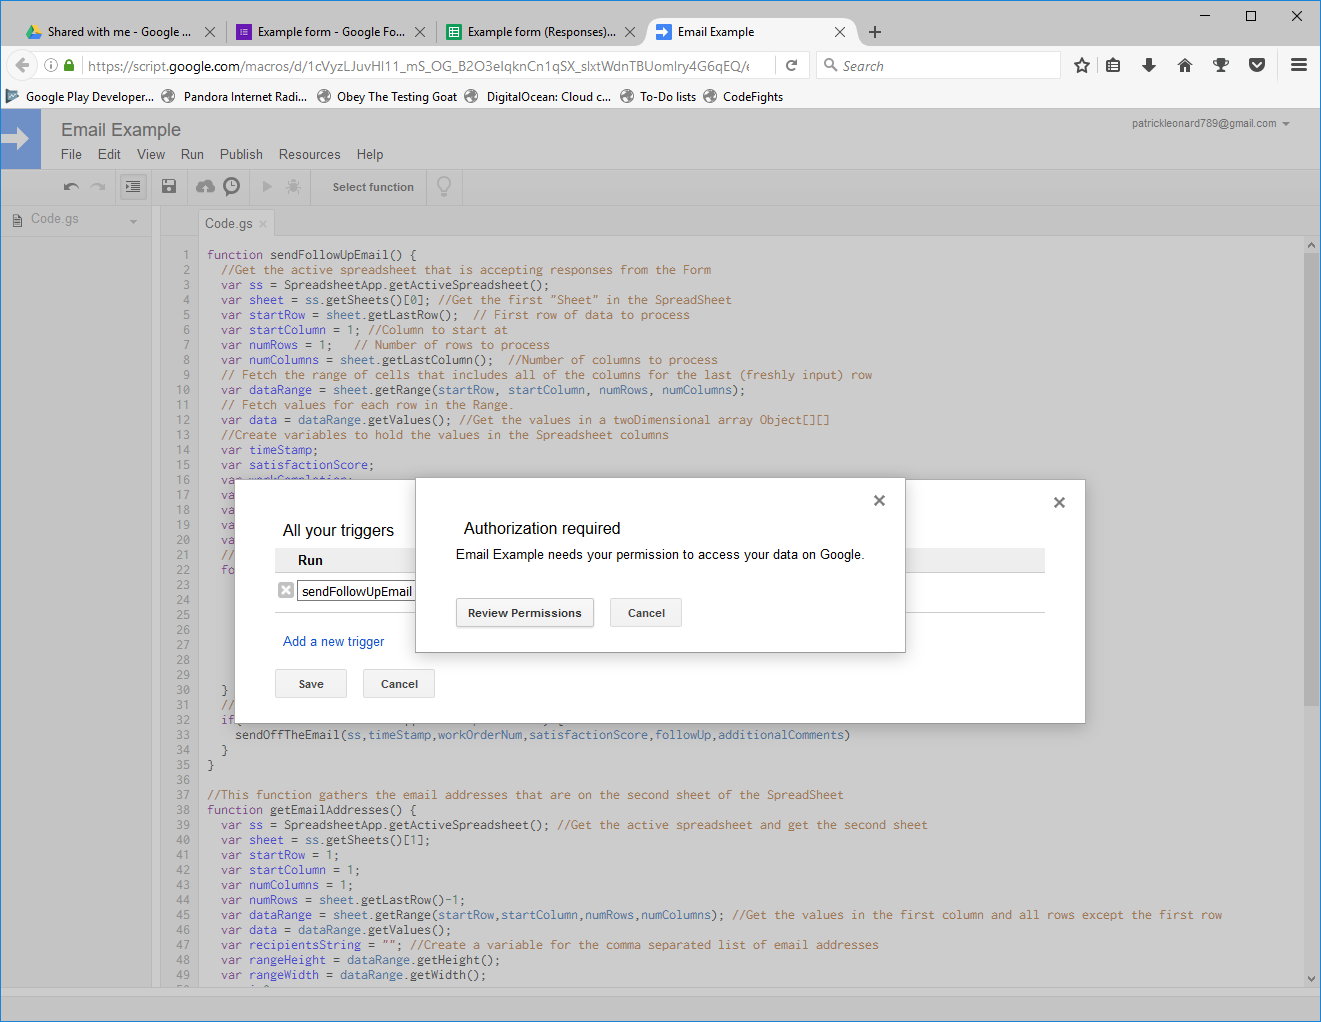
Task: Go to the browser home icon
Action: 1185,65
